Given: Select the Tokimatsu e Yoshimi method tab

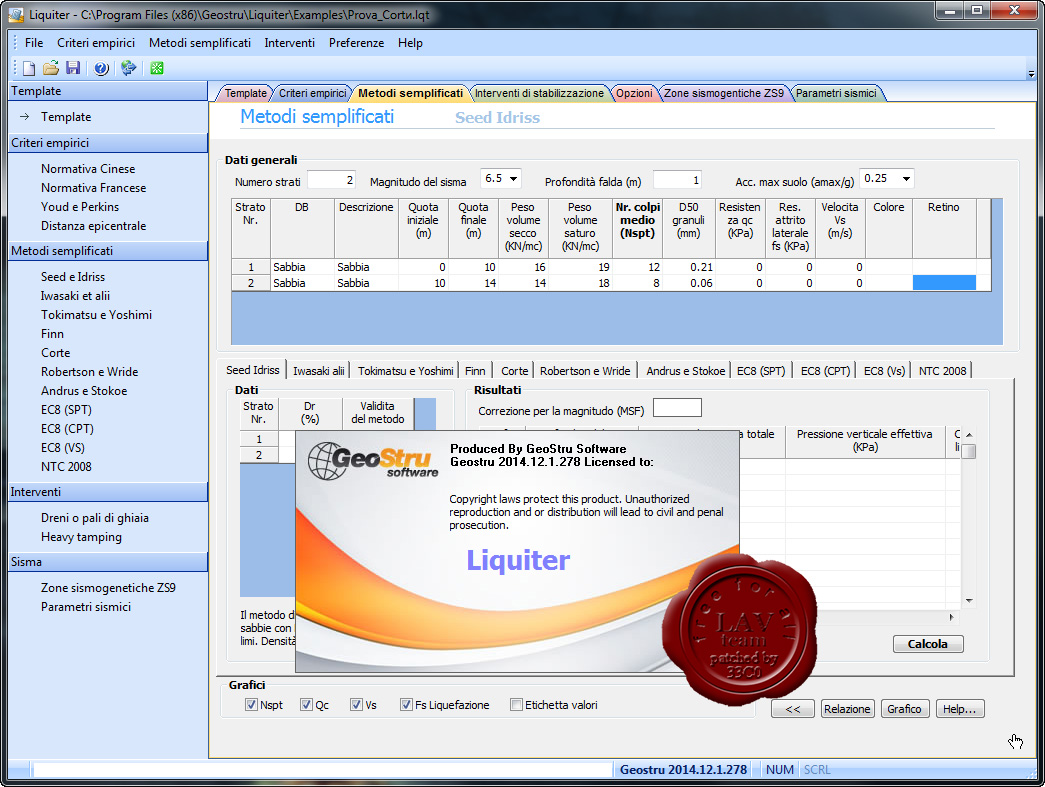Looking at the screenshot, I should click(405, 371).
